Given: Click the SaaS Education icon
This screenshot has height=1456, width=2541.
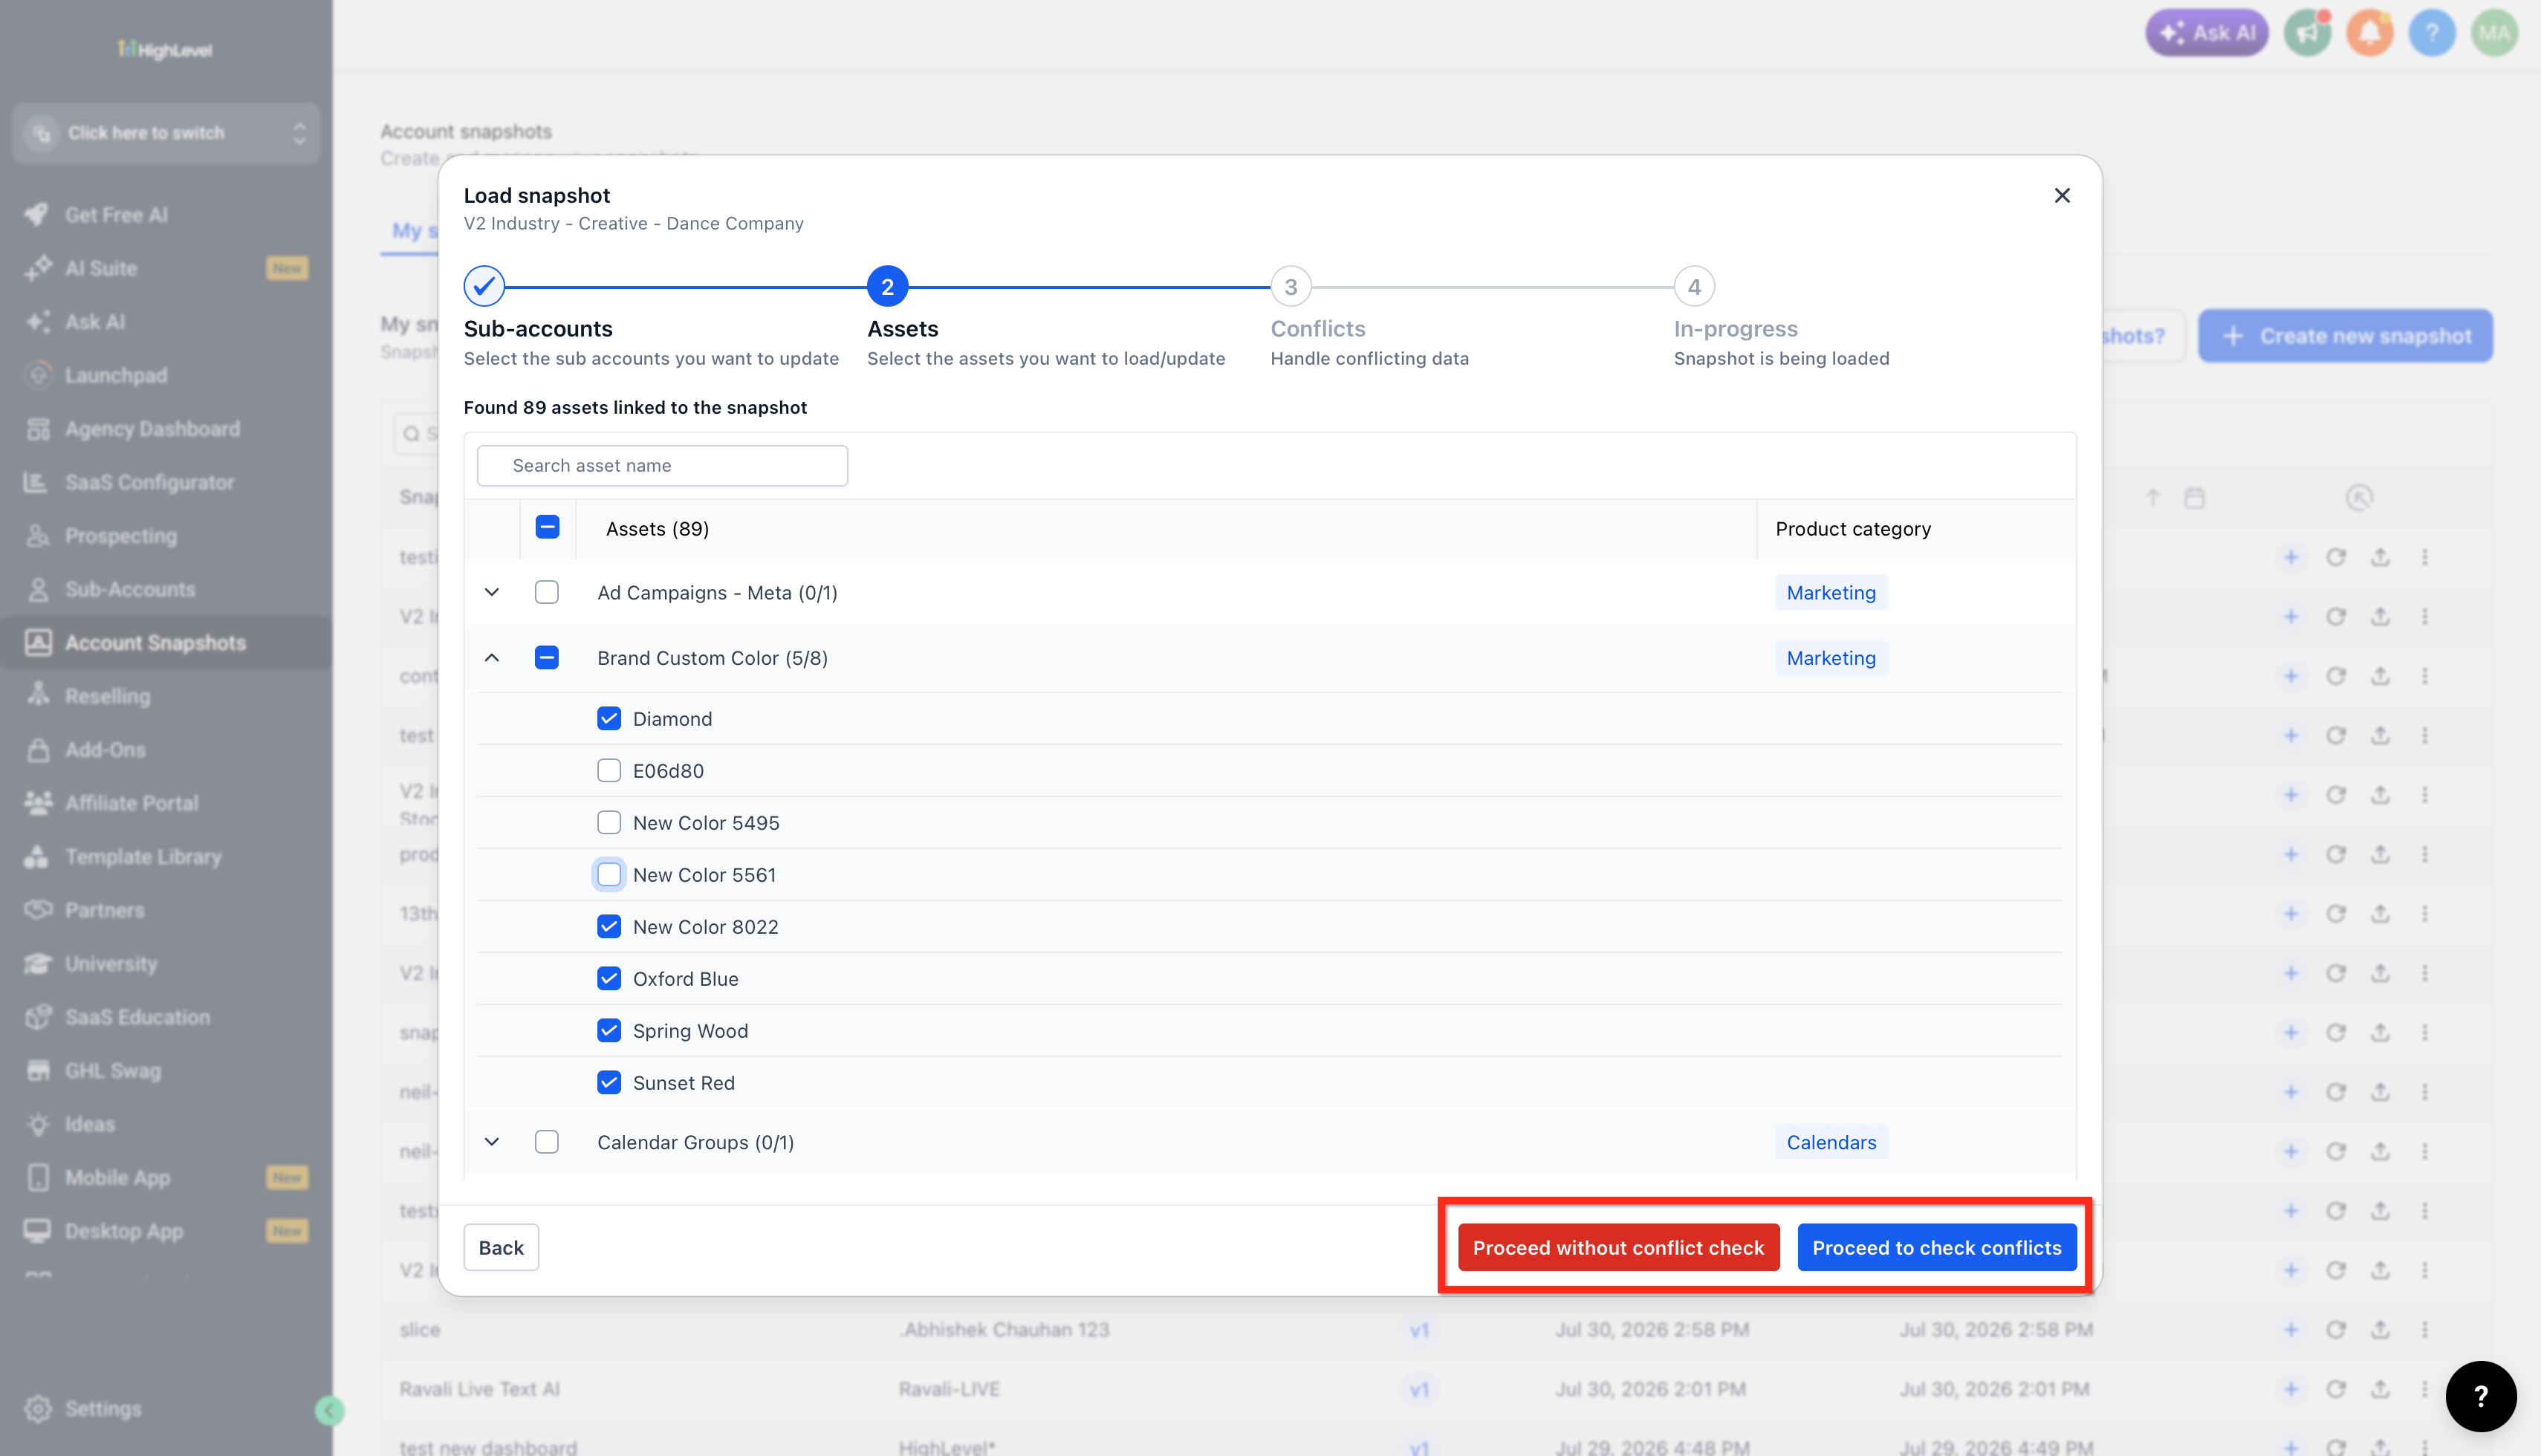Looking at the screenshot, I should pos(38,1017).
